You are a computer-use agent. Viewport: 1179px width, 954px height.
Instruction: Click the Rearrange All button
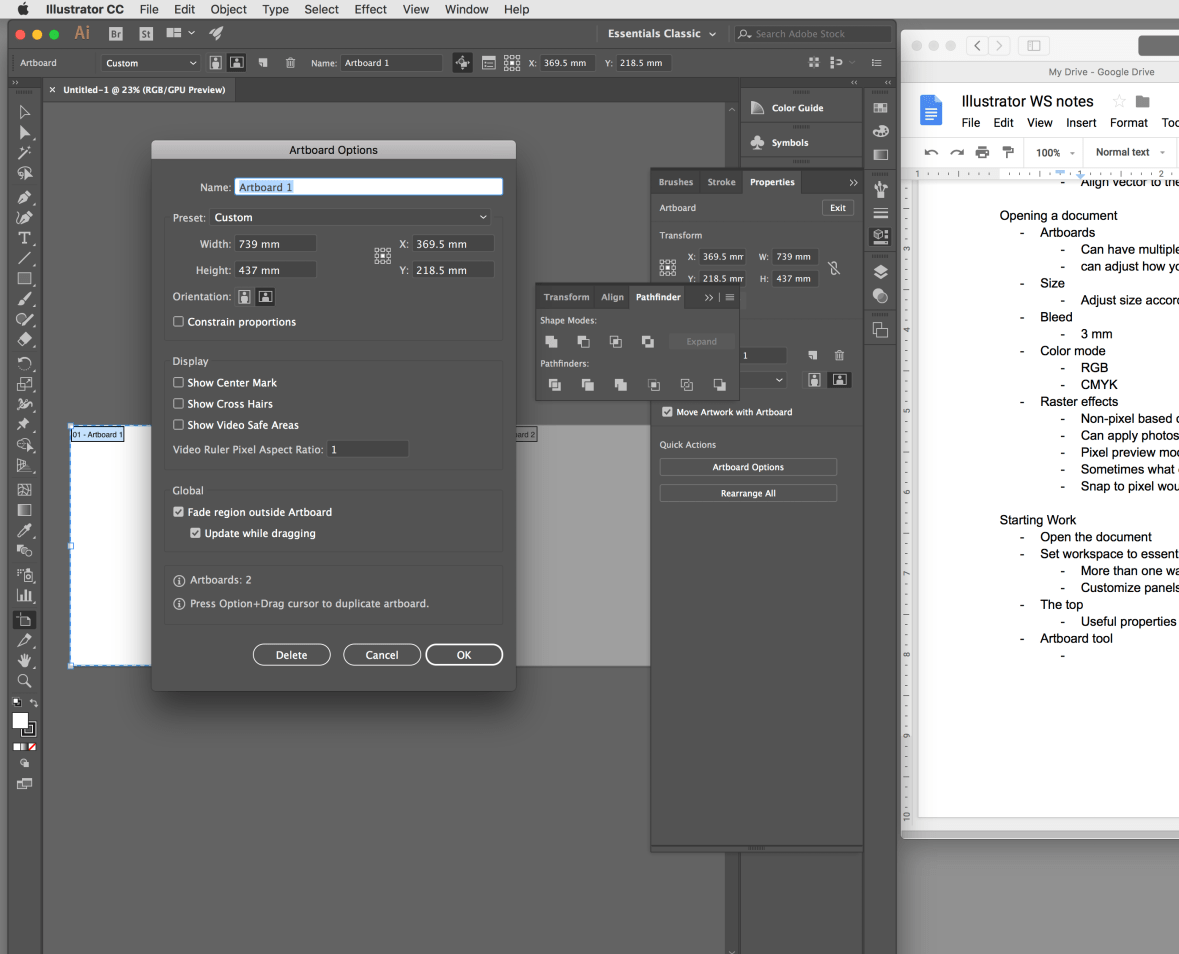747,492
